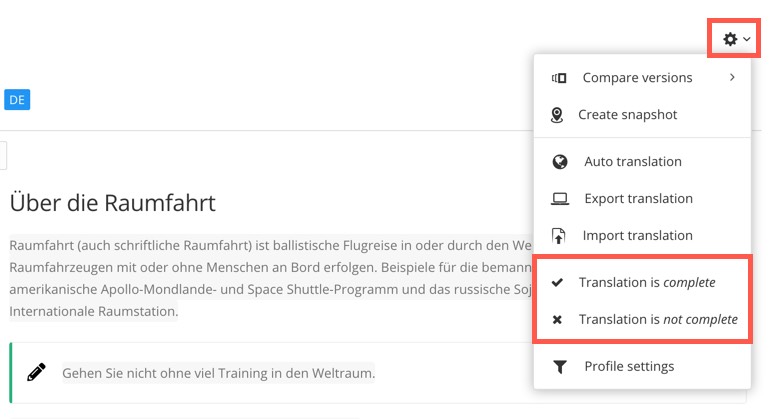The image size is (777, 419).
Task: Choose Import translation option
Action: click(638, 236)
